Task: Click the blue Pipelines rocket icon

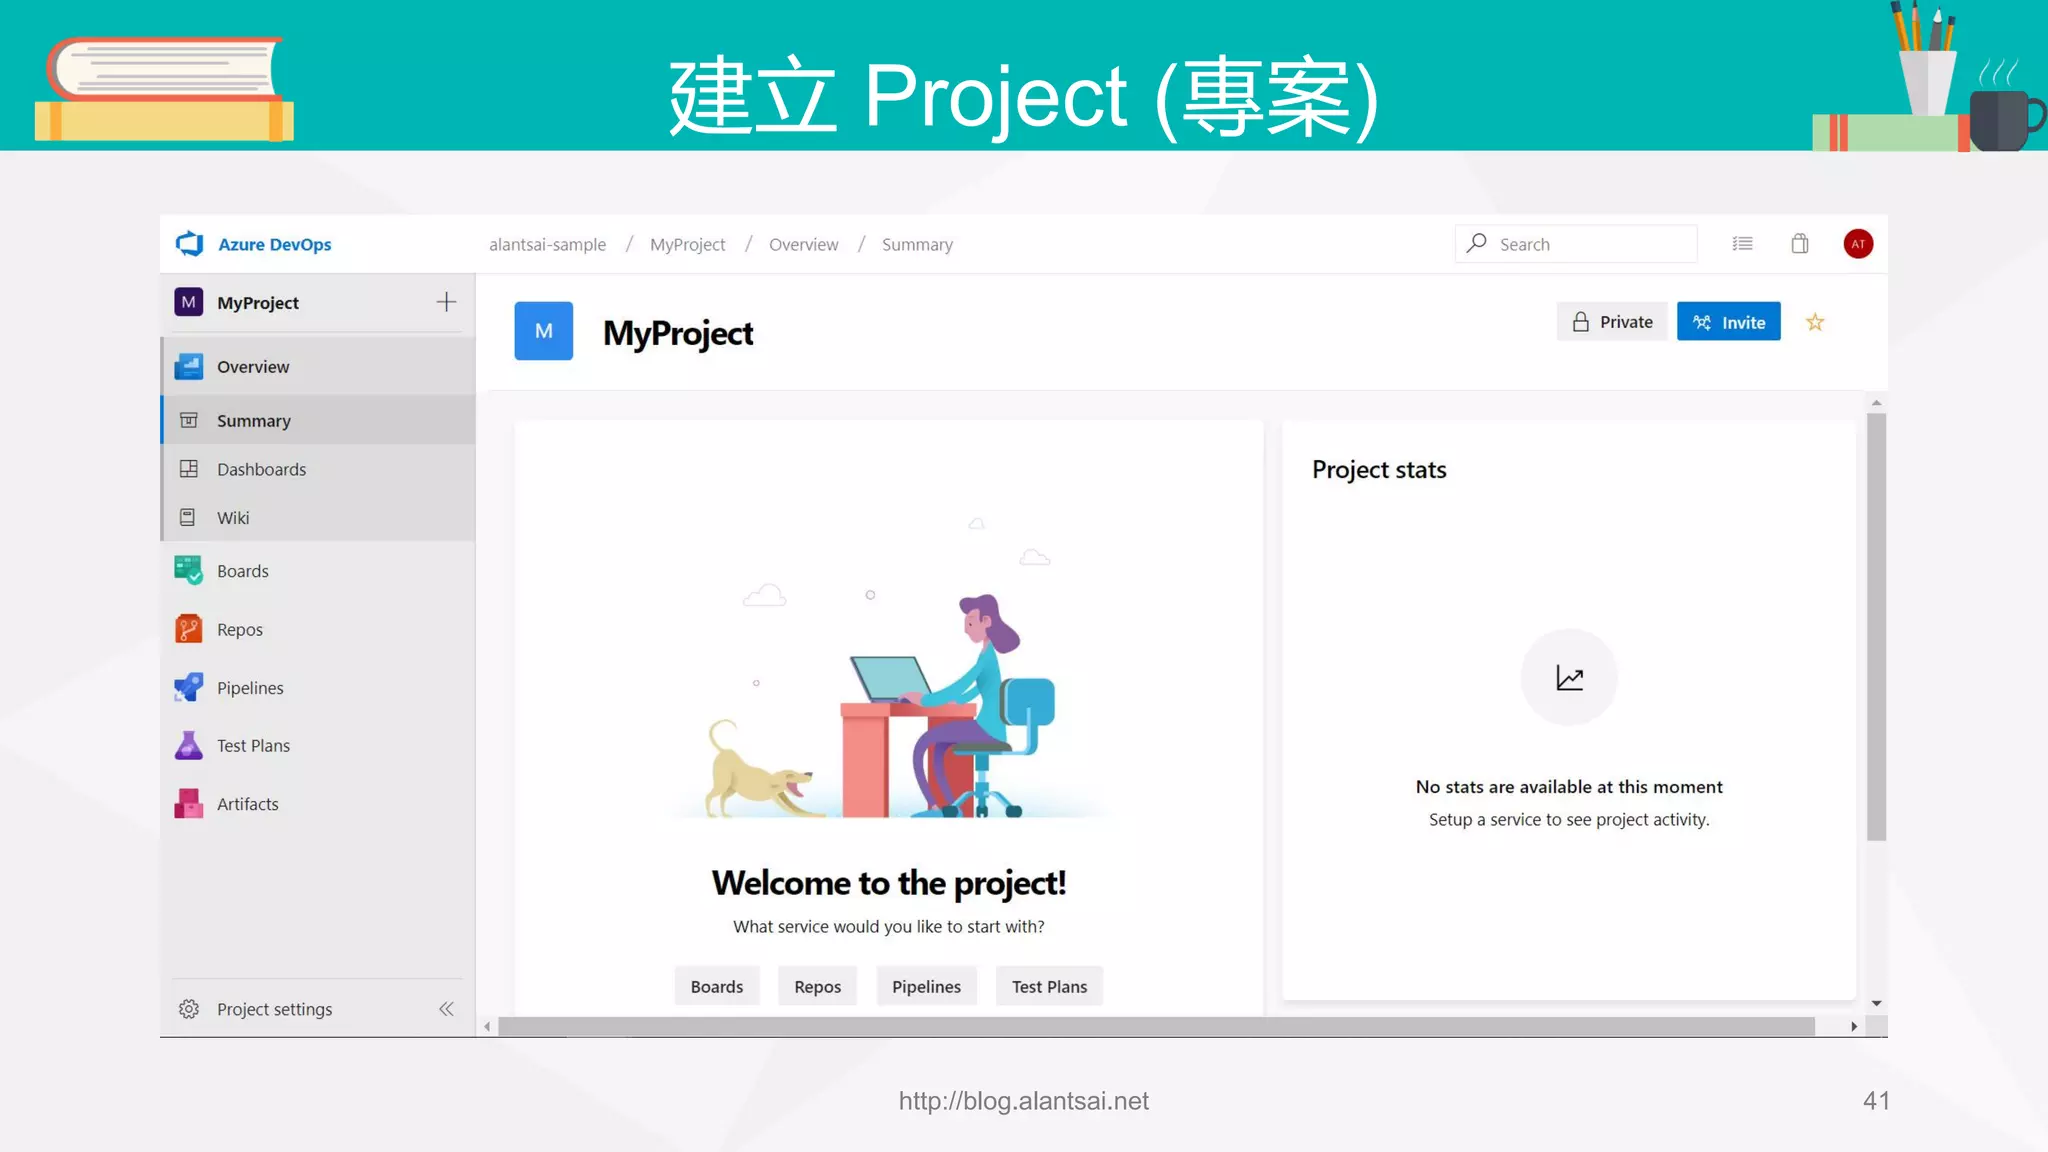Action: pyautogui.click(x=188, y=687)
